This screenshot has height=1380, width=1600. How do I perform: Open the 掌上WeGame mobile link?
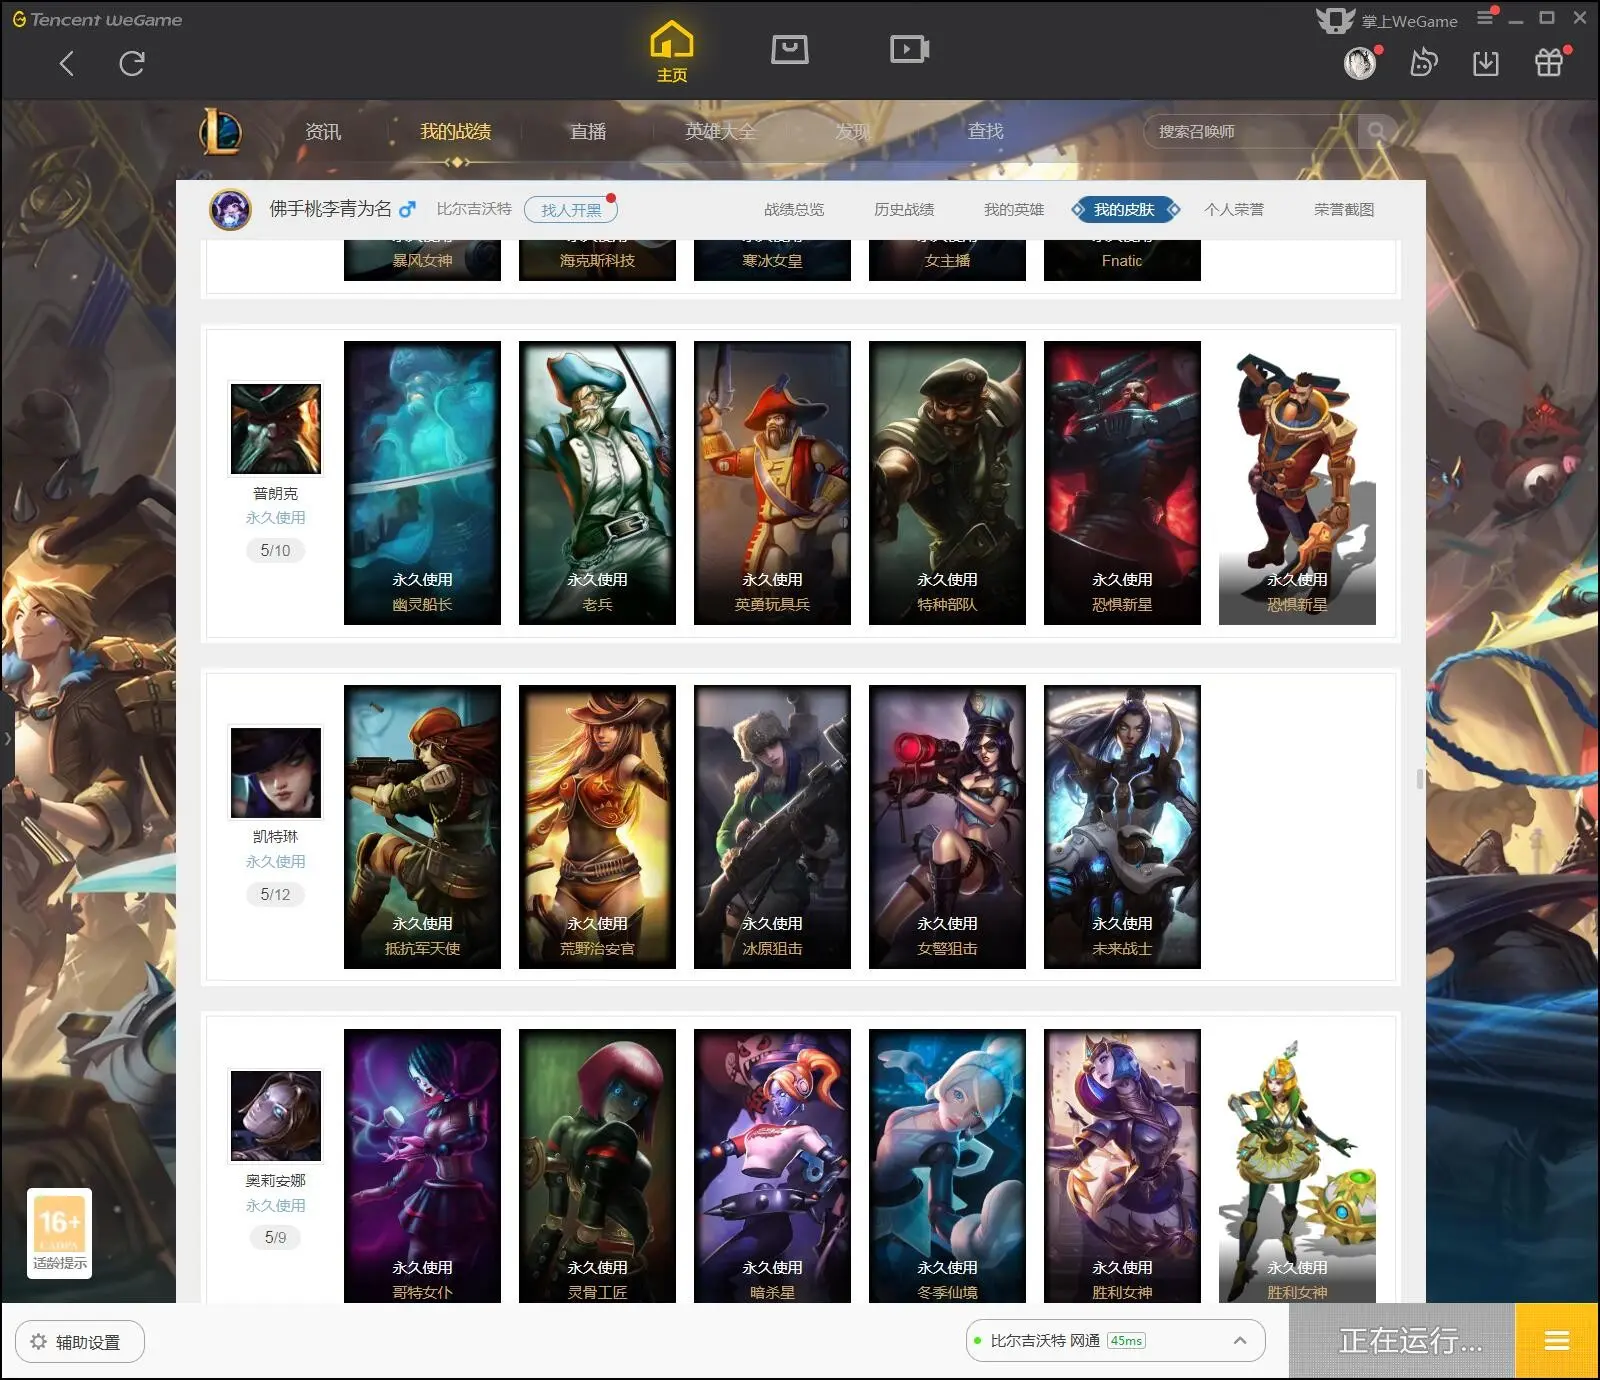tap(1387, 20)
